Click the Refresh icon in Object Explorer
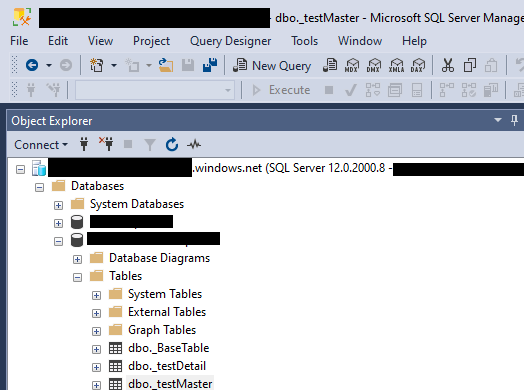The height and width of the screenshot is (390, 524). pyautogui.click(x=172, y=144)
